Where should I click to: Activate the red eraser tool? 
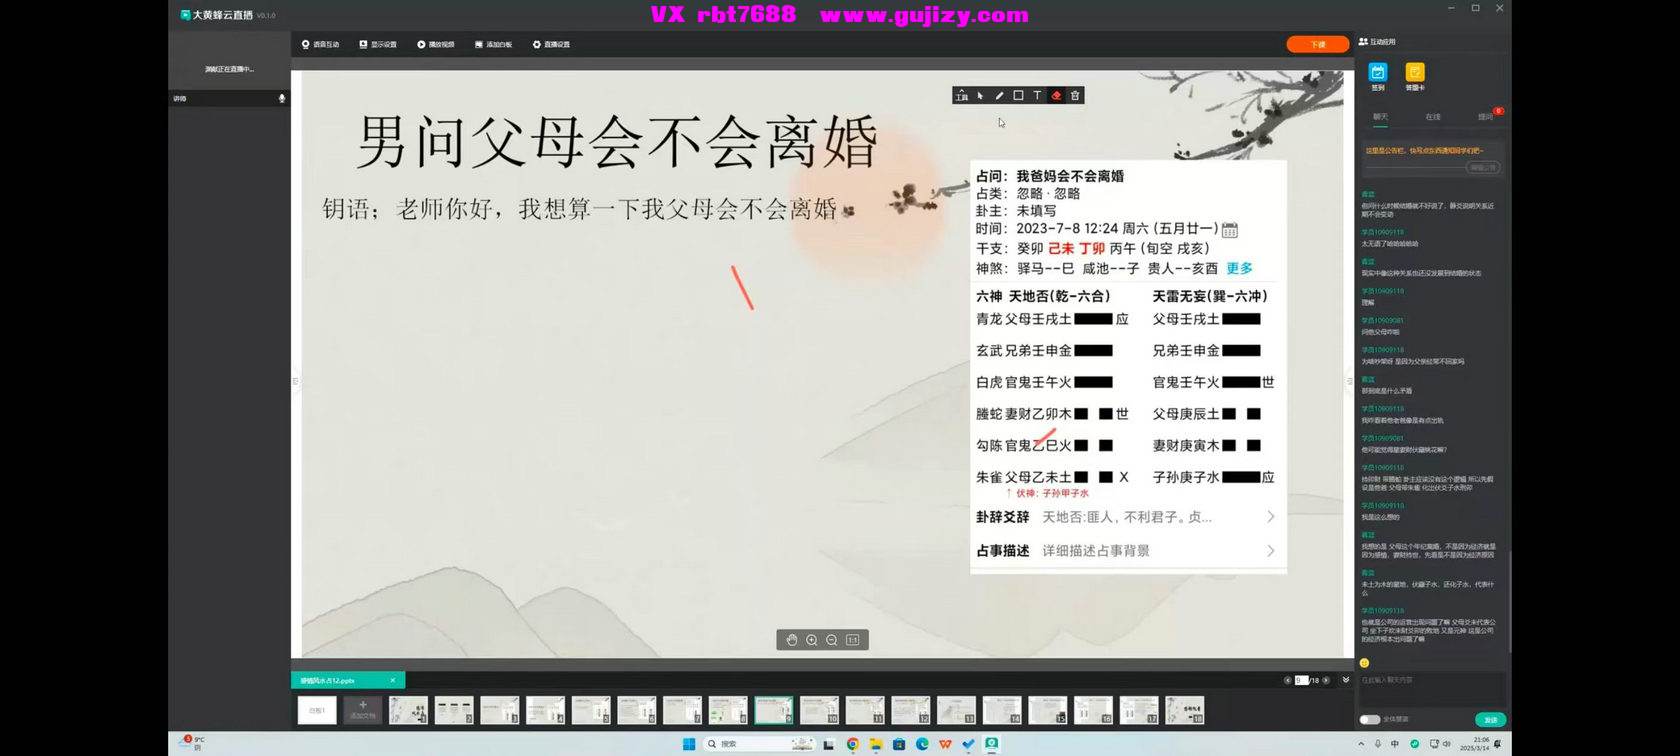tap(1056, 96)
